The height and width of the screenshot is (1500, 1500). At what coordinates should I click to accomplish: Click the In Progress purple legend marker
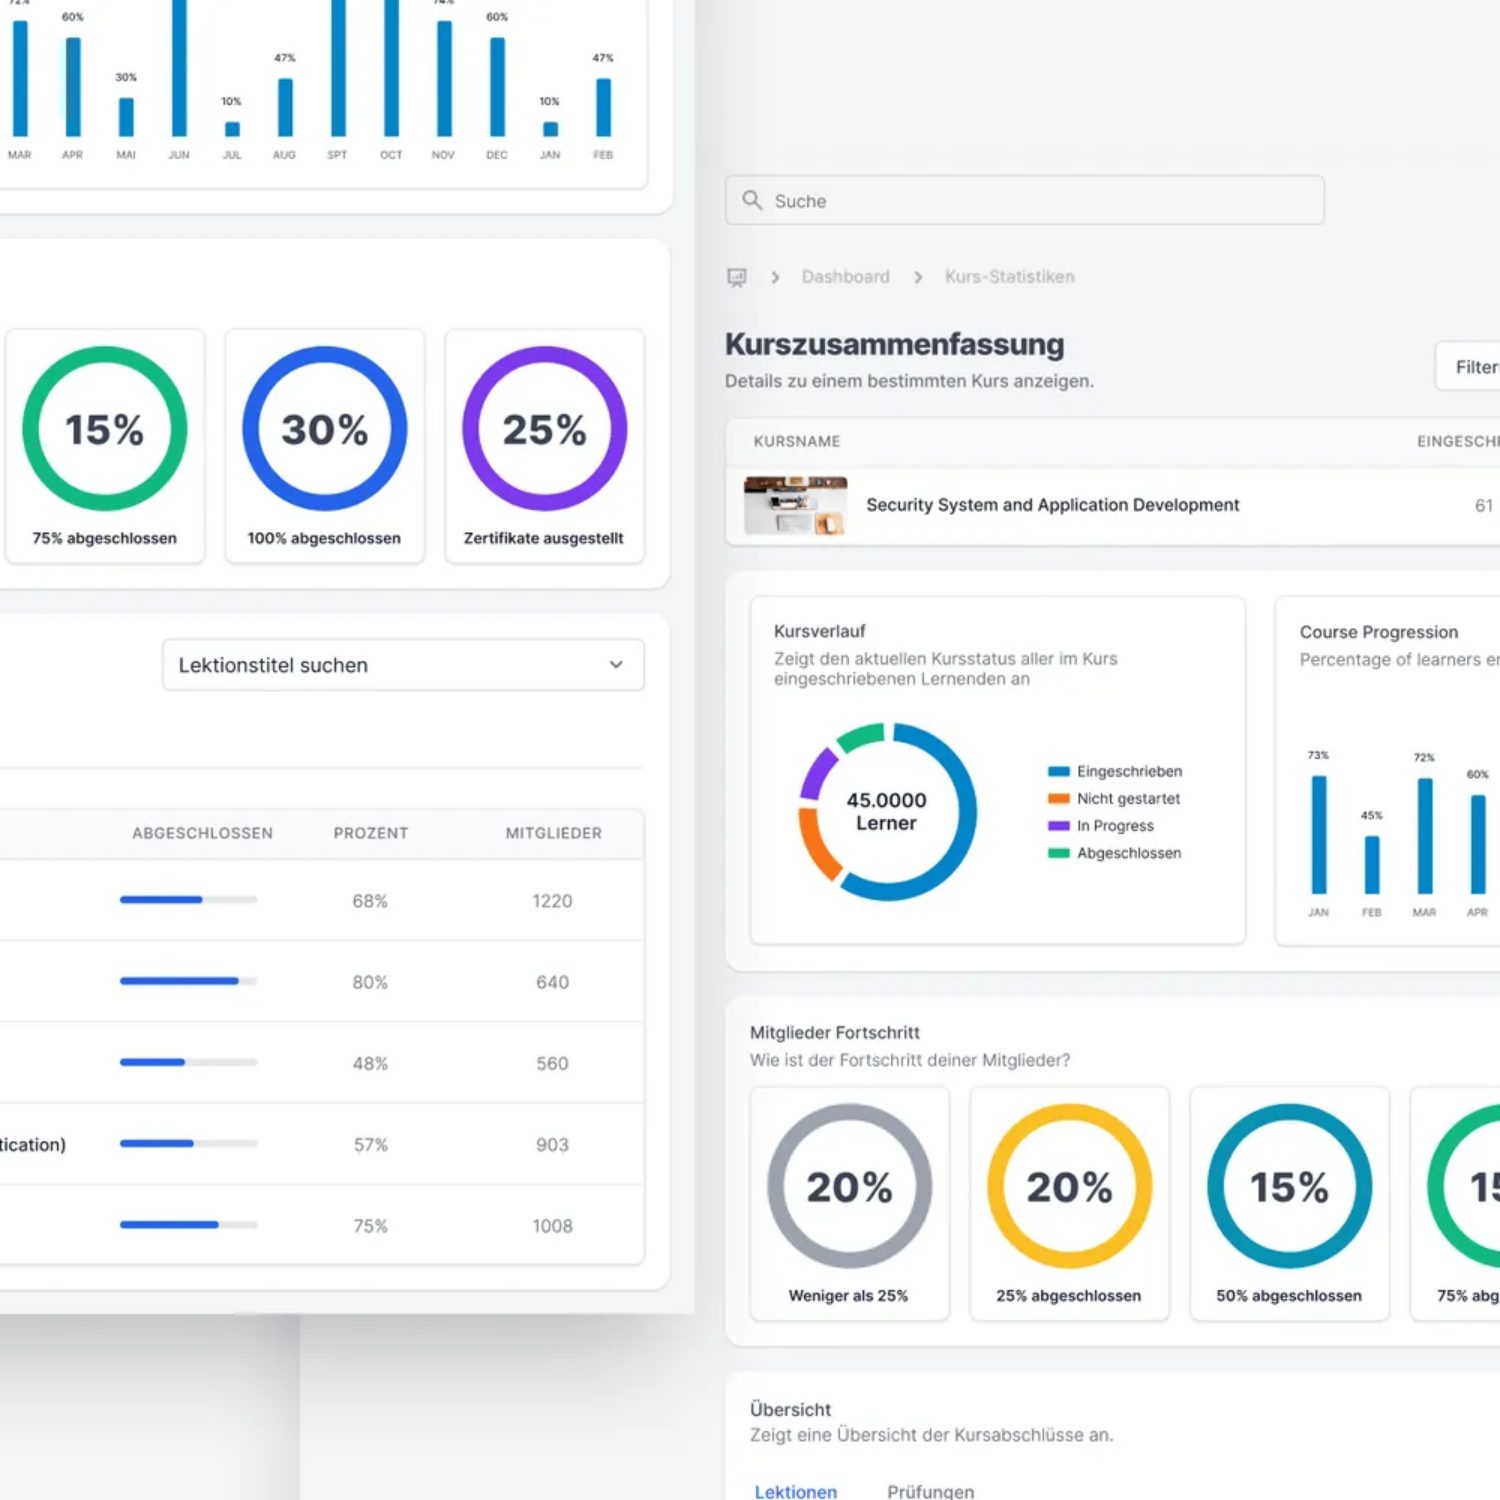[x=1058, y=825]
